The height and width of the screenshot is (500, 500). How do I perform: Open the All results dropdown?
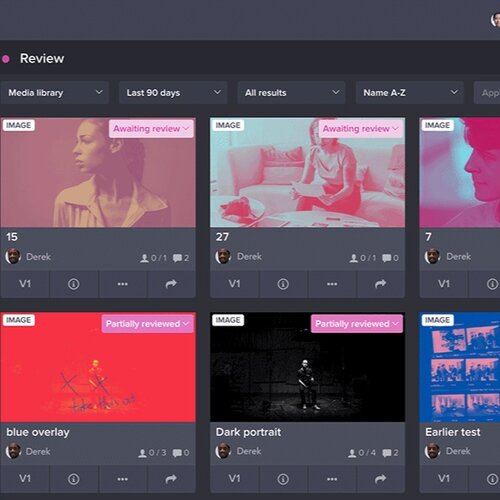[291, 93]
